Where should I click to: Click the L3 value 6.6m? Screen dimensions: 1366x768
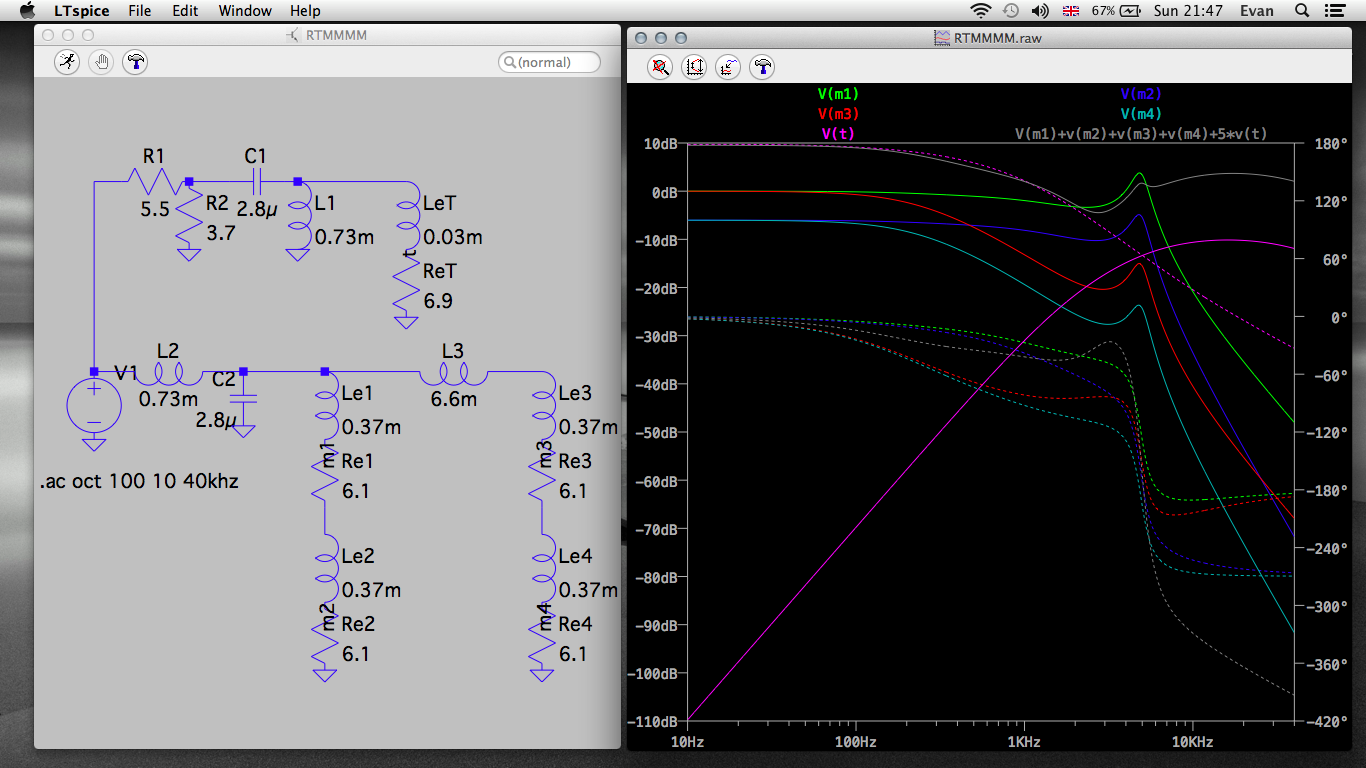(x=453, y=399)
